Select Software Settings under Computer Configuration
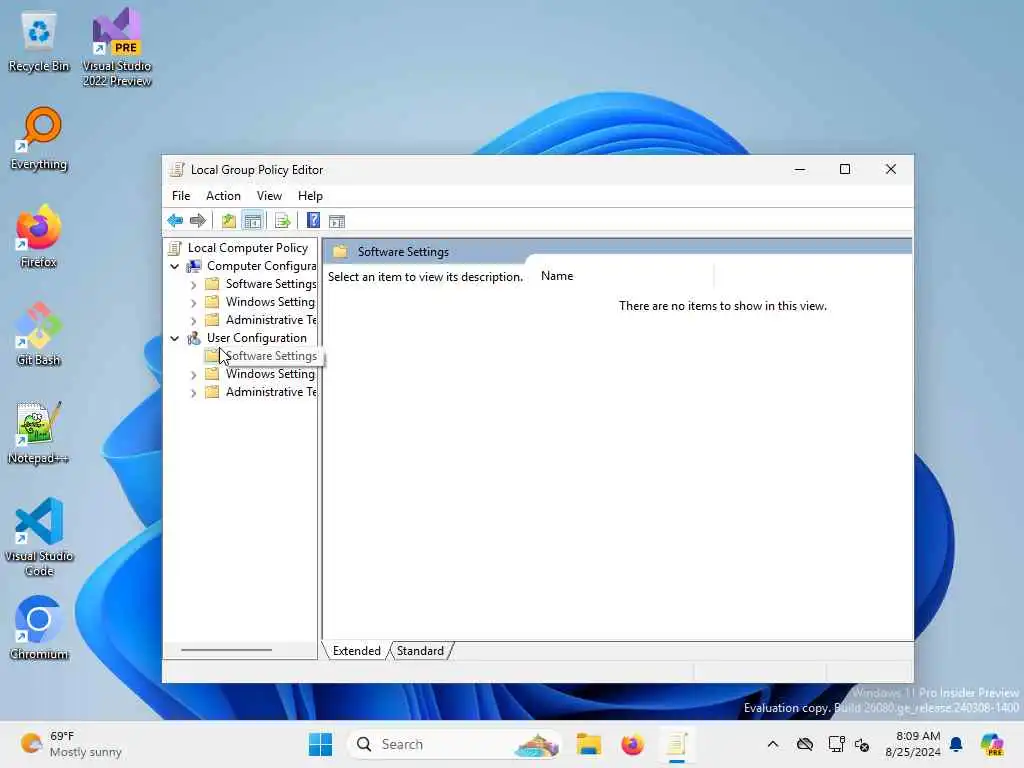Screen dimensions: 1024x768 tap(271, 283)
